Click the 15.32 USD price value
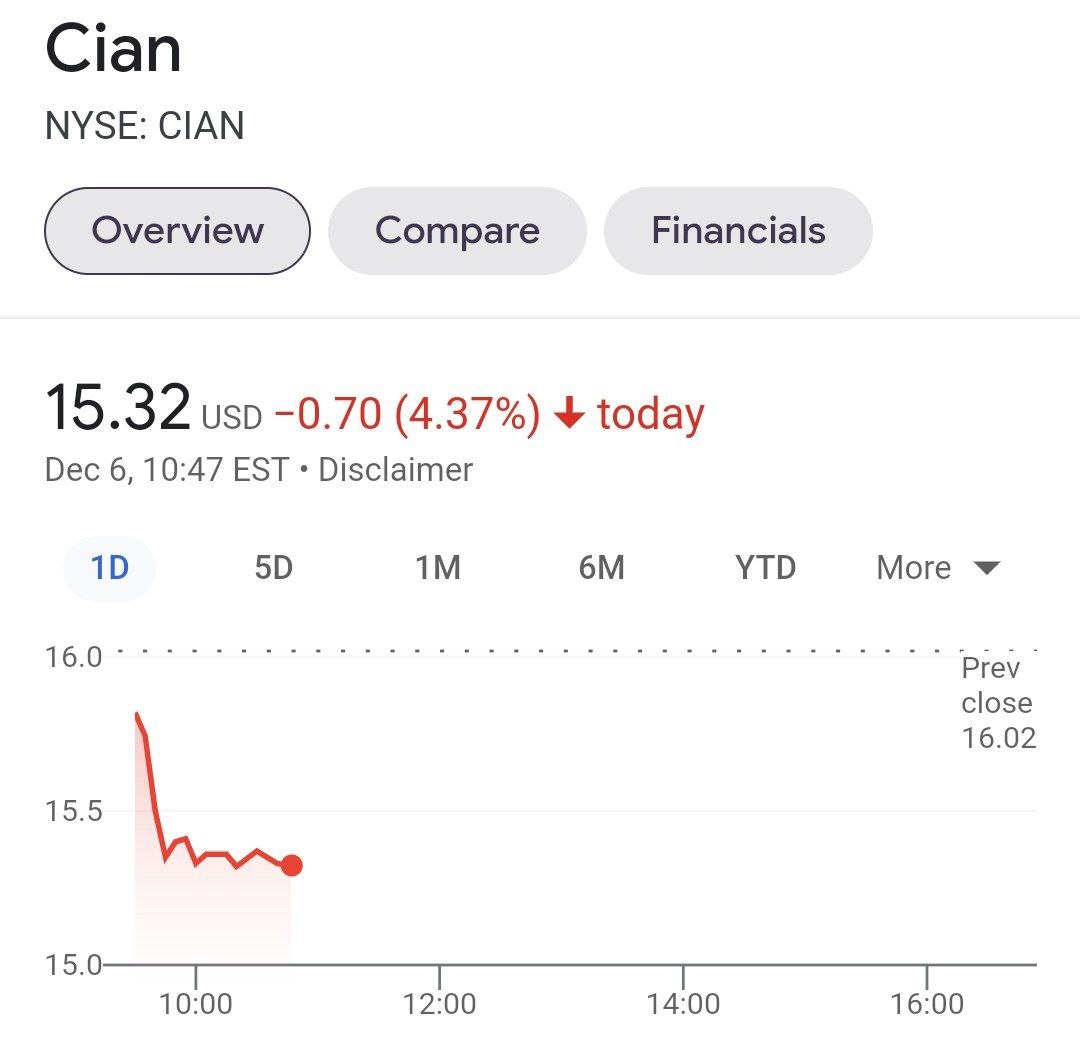The width and height of the screenshot is (1080, 1063). tap(118, 410)
